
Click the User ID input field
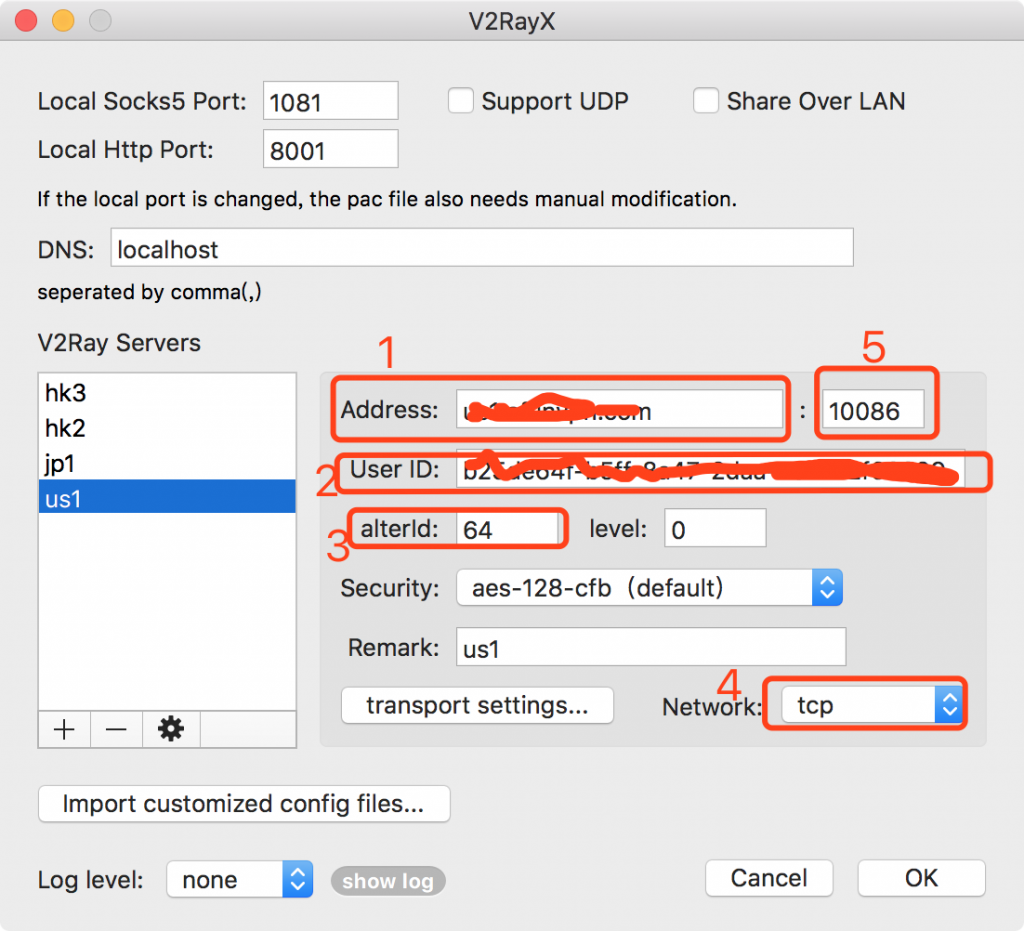711,469
